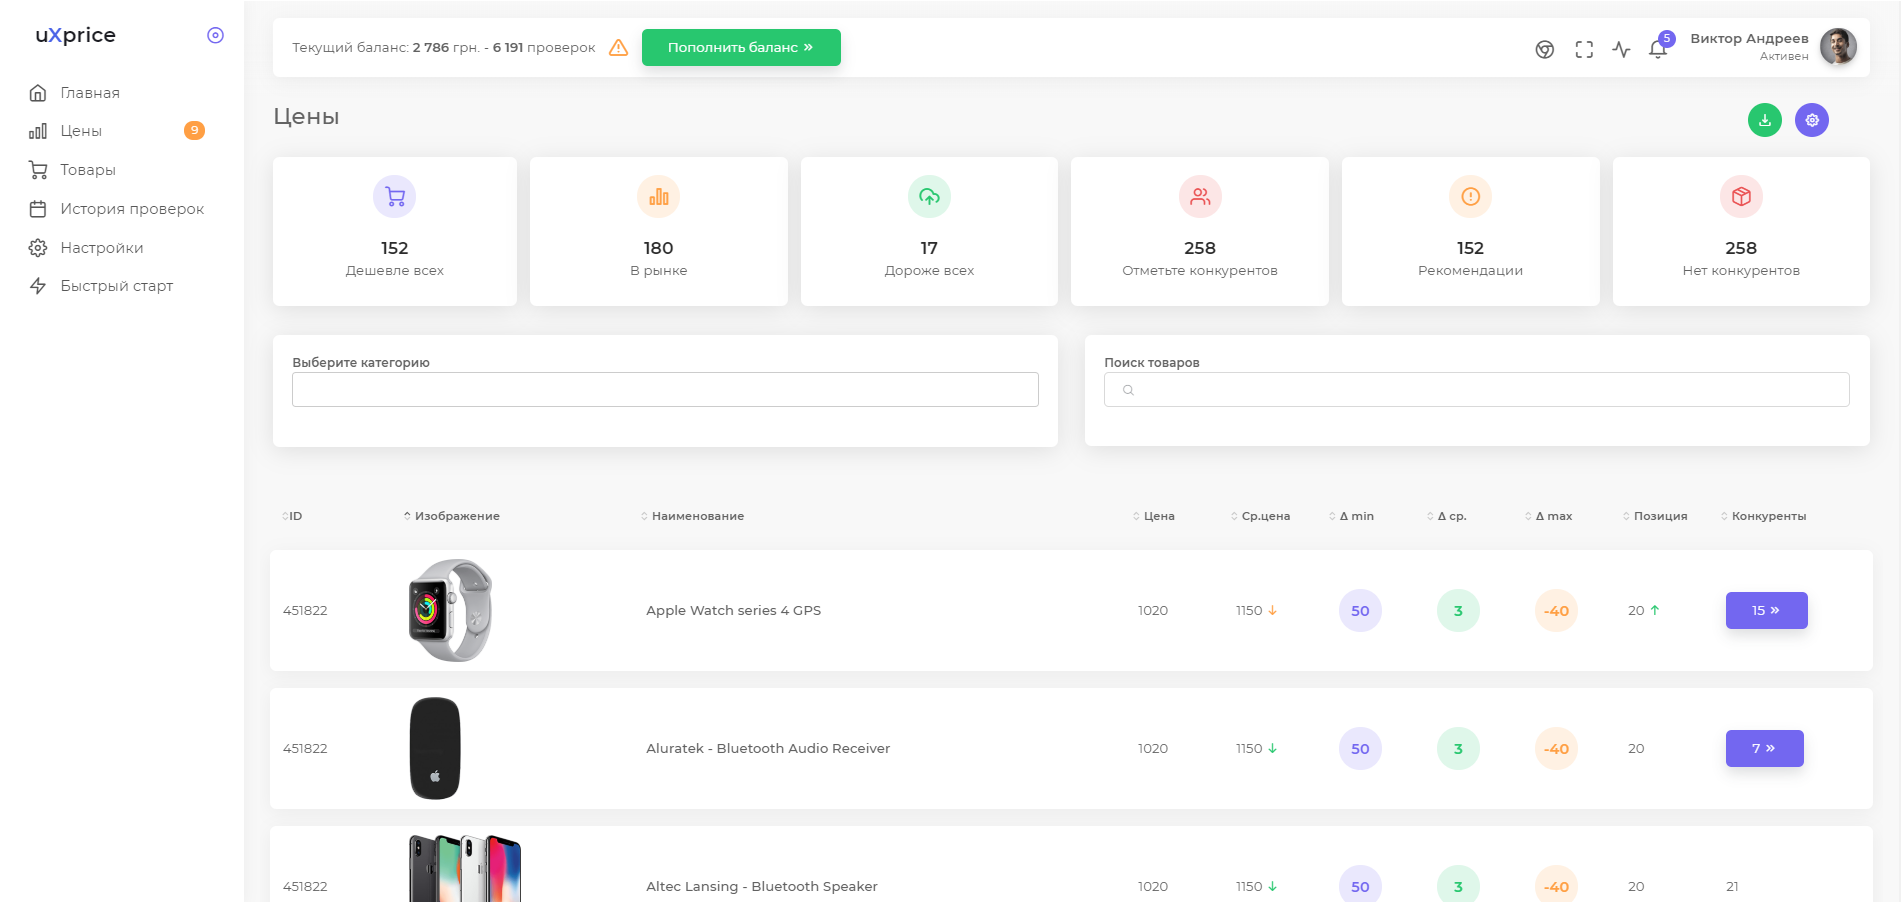
Task: Click the target icon next to uXprice logo
Action: point(214,34)
